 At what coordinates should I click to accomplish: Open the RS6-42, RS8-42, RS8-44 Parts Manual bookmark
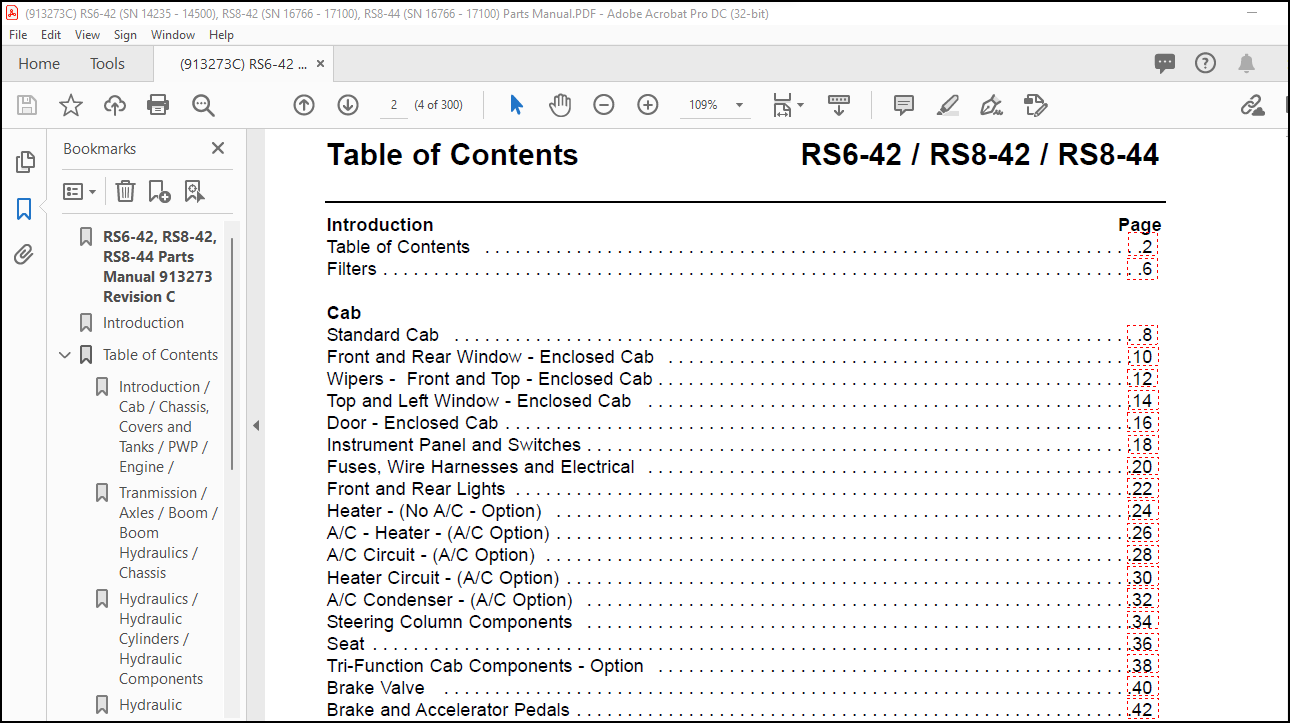pos(159,267)
